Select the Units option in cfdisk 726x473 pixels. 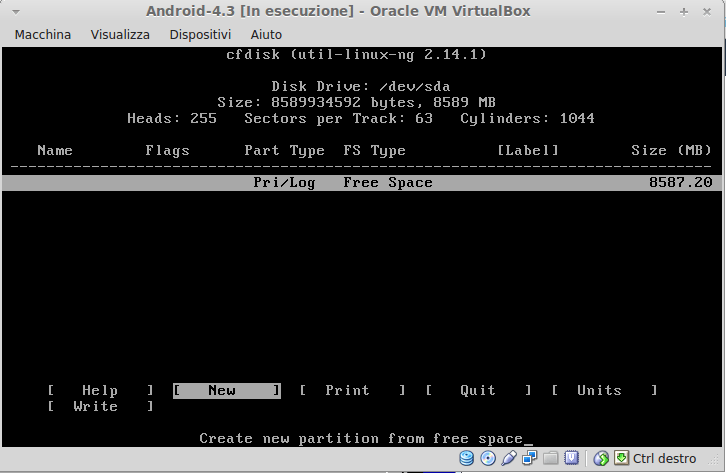tap(604, 390)
